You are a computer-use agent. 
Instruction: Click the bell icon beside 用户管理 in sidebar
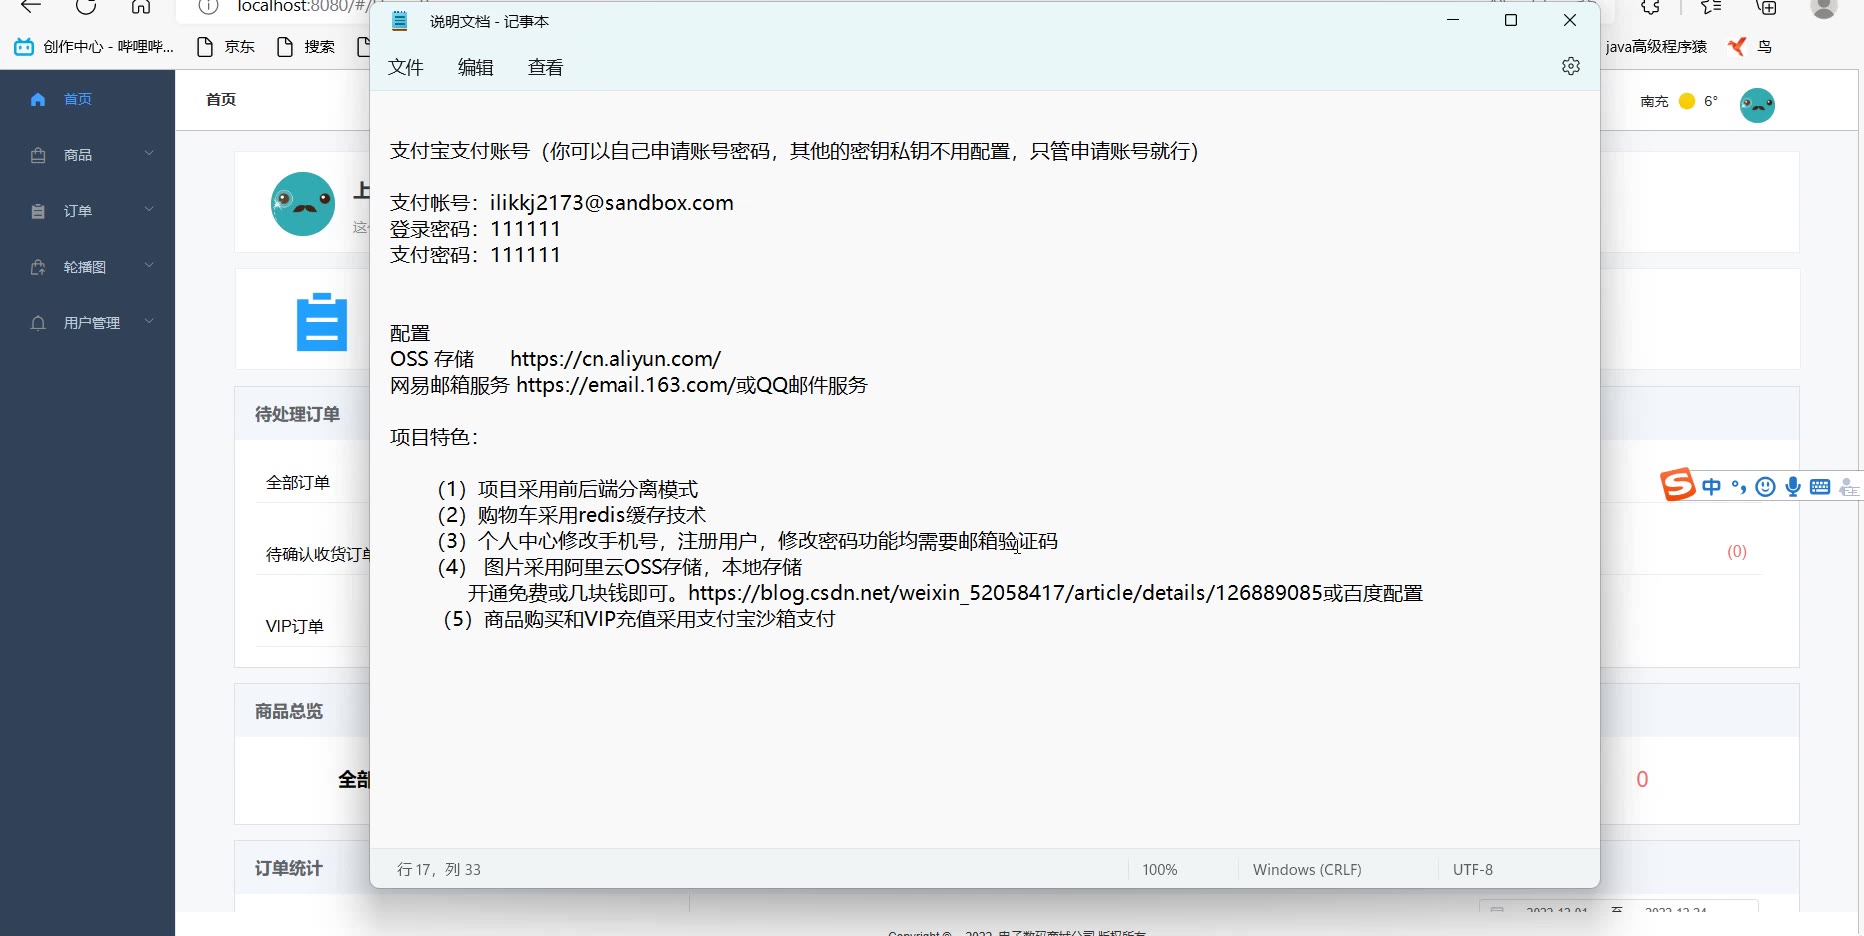tap(38, 323)
